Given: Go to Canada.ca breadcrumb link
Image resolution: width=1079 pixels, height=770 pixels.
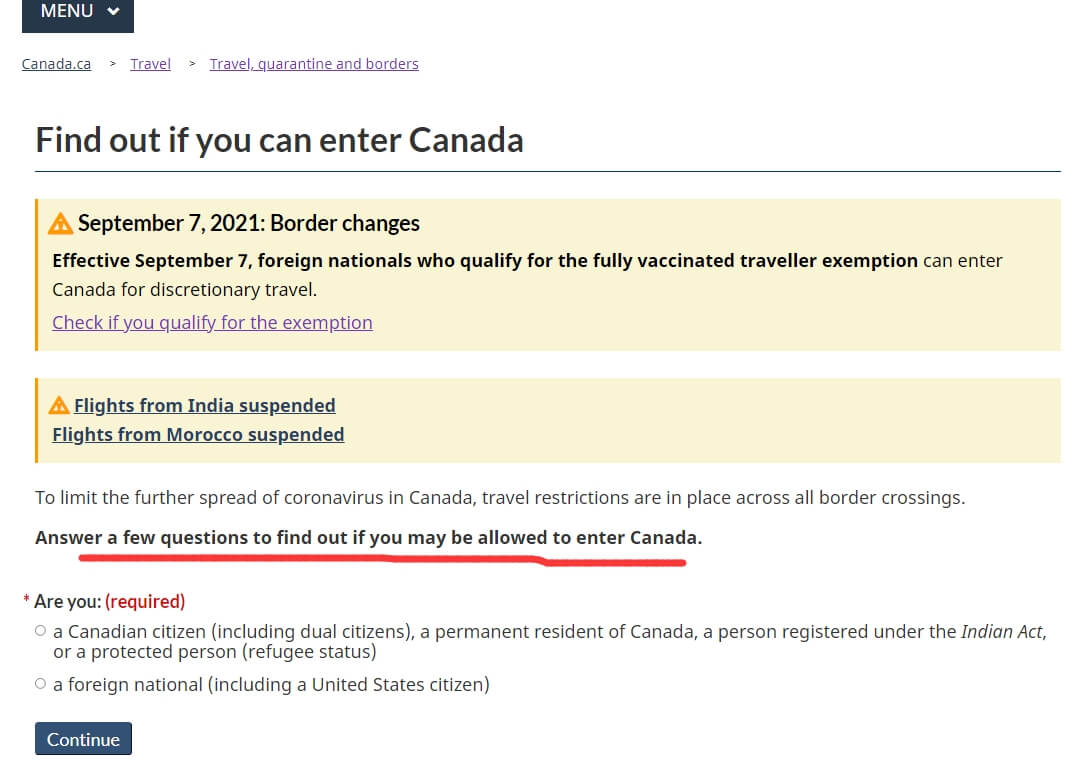Looking at the screenshot, I should pyautogui.click(x=56, y=64).
